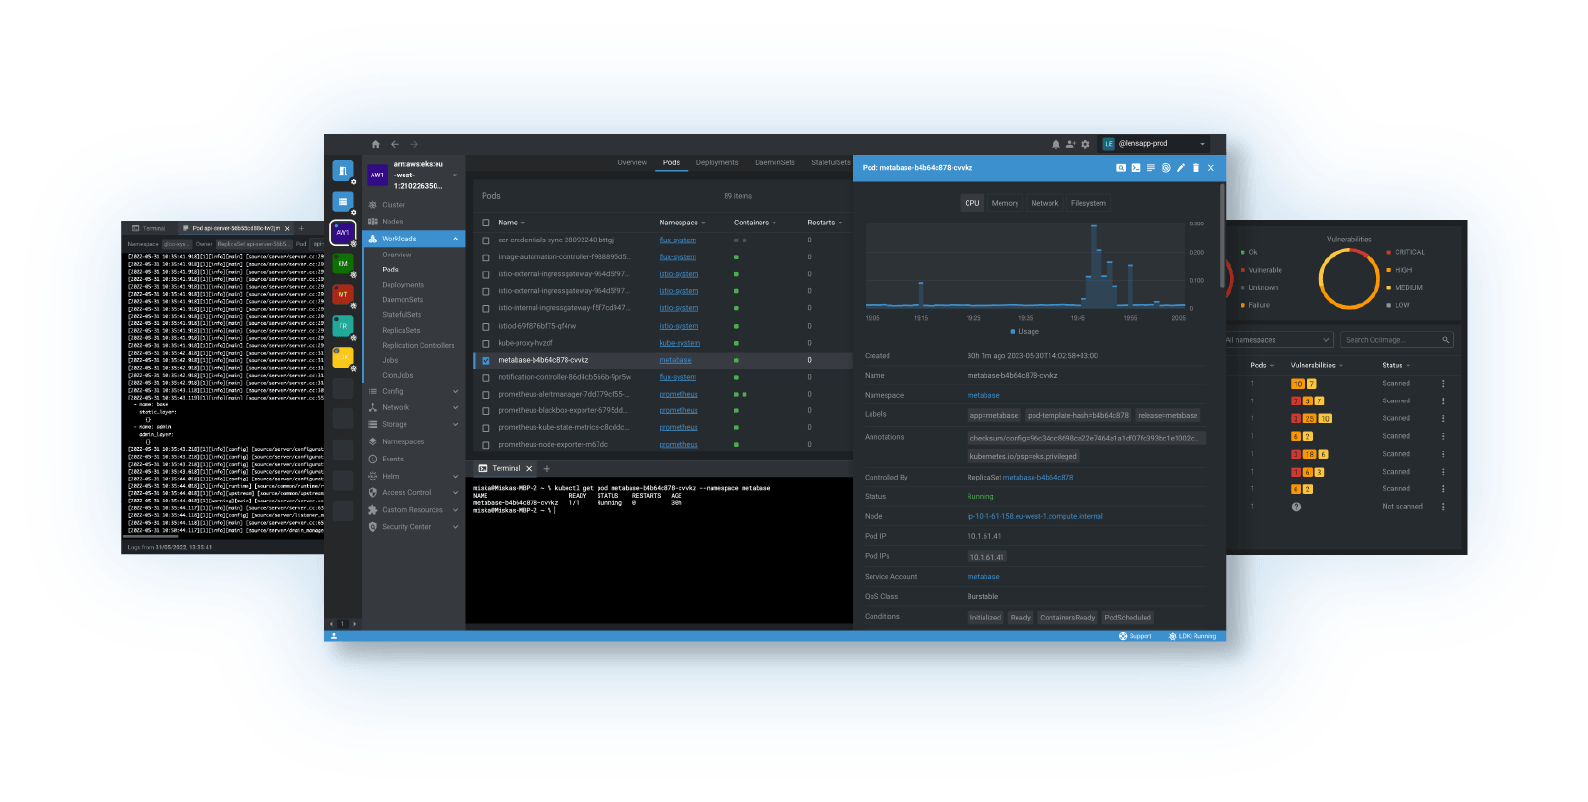
Task: Open notifications bell in the top bar
Action: coord(1056,144)
